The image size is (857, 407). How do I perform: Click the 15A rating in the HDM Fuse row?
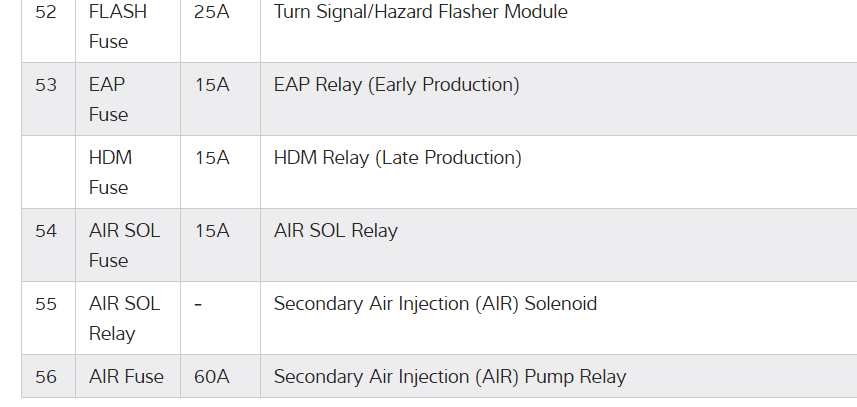pyautogui.click(x=212, y=158)
